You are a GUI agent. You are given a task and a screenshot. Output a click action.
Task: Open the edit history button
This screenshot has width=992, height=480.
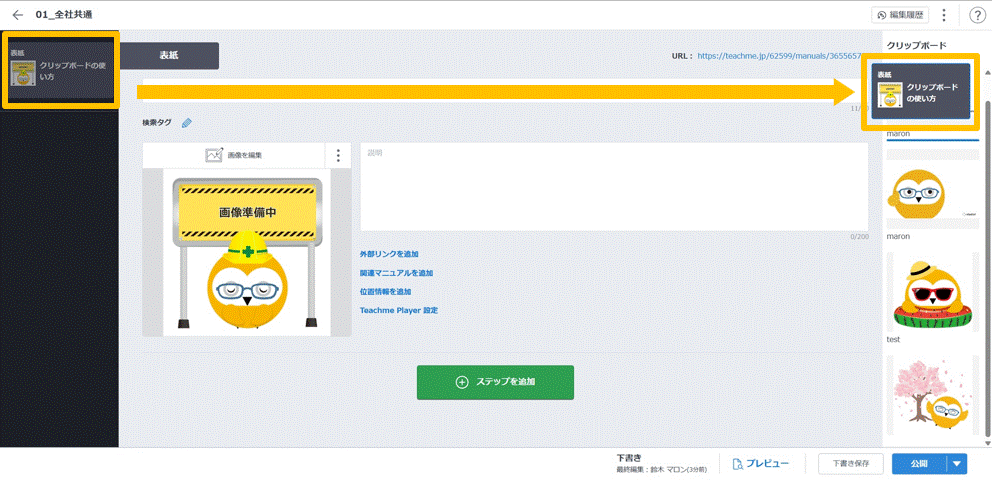coord(900,15)
